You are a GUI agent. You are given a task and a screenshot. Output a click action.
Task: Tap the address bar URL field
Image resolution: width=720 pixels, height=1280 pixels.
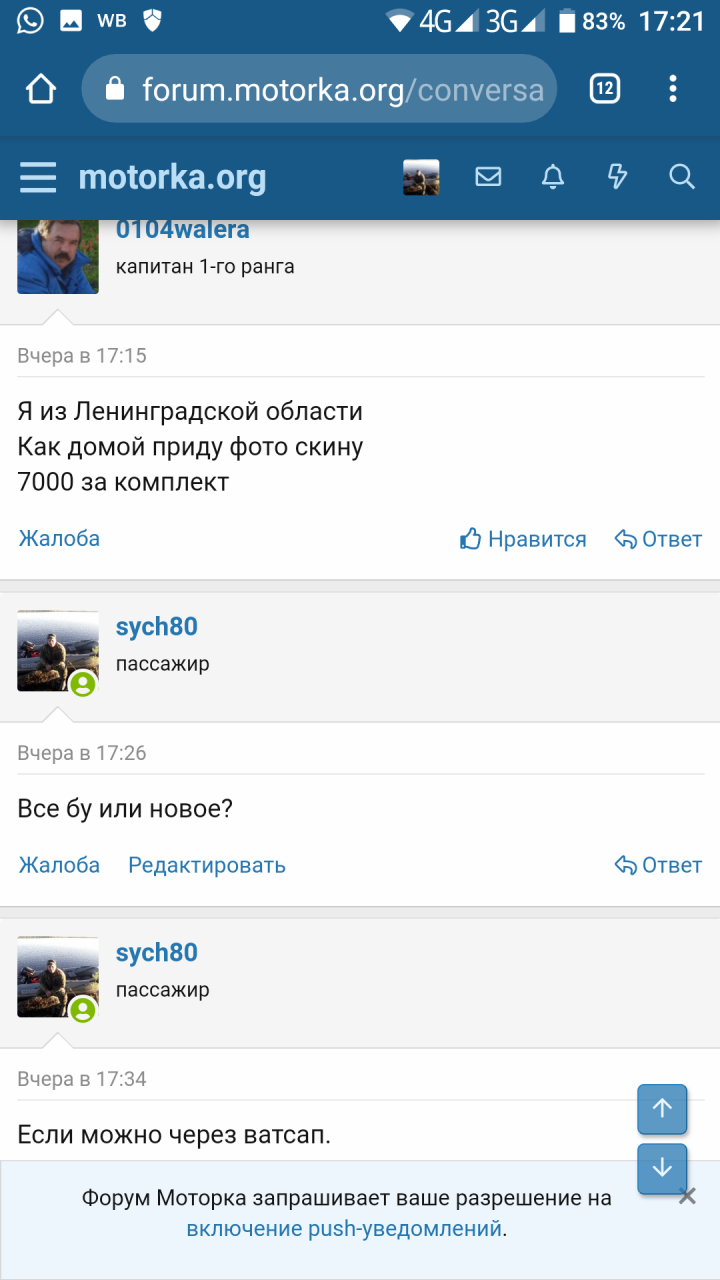click(x=330, y=90)
